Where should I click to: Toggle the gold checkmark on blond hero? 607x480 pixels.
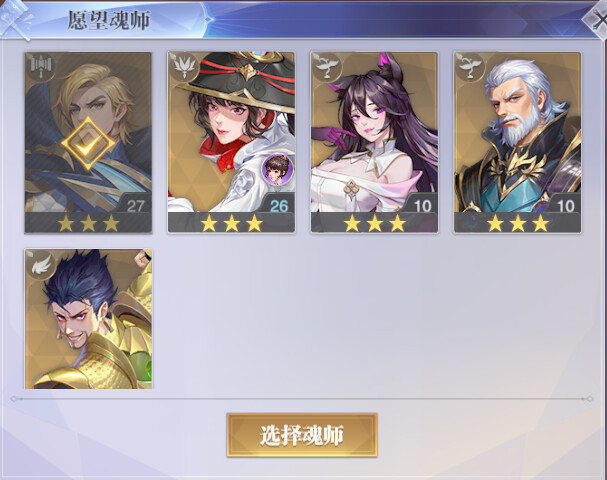coord(88,144)
